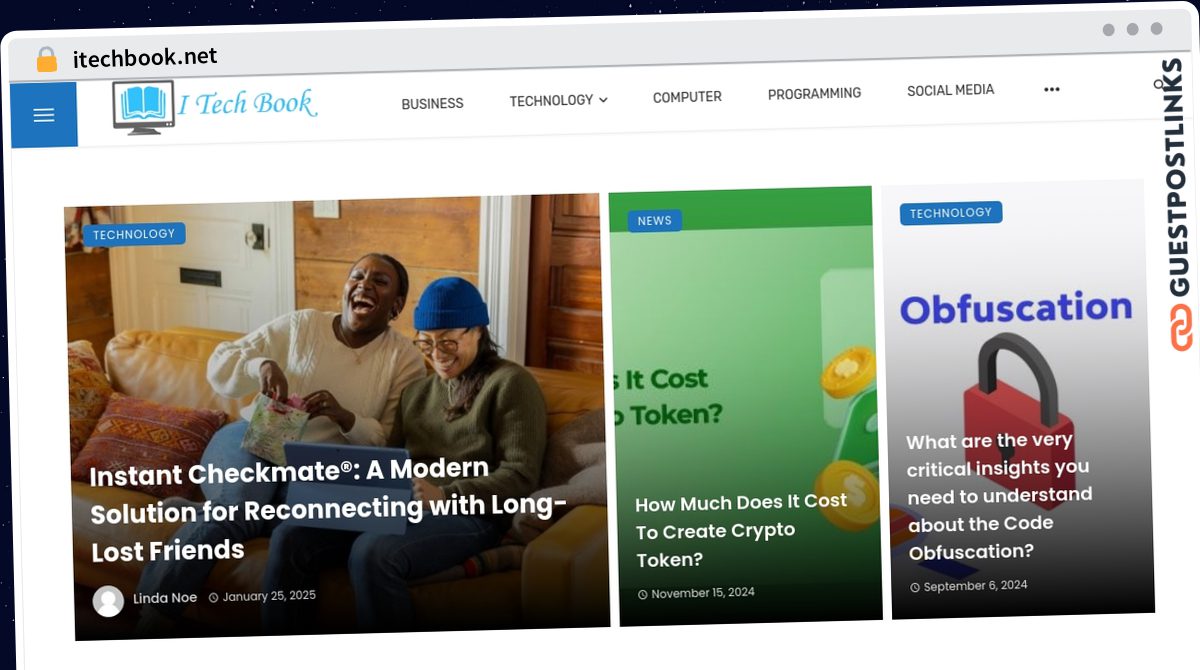The image size is (1200, 670).
Task: Open the Business menu item
Action: 432,103
